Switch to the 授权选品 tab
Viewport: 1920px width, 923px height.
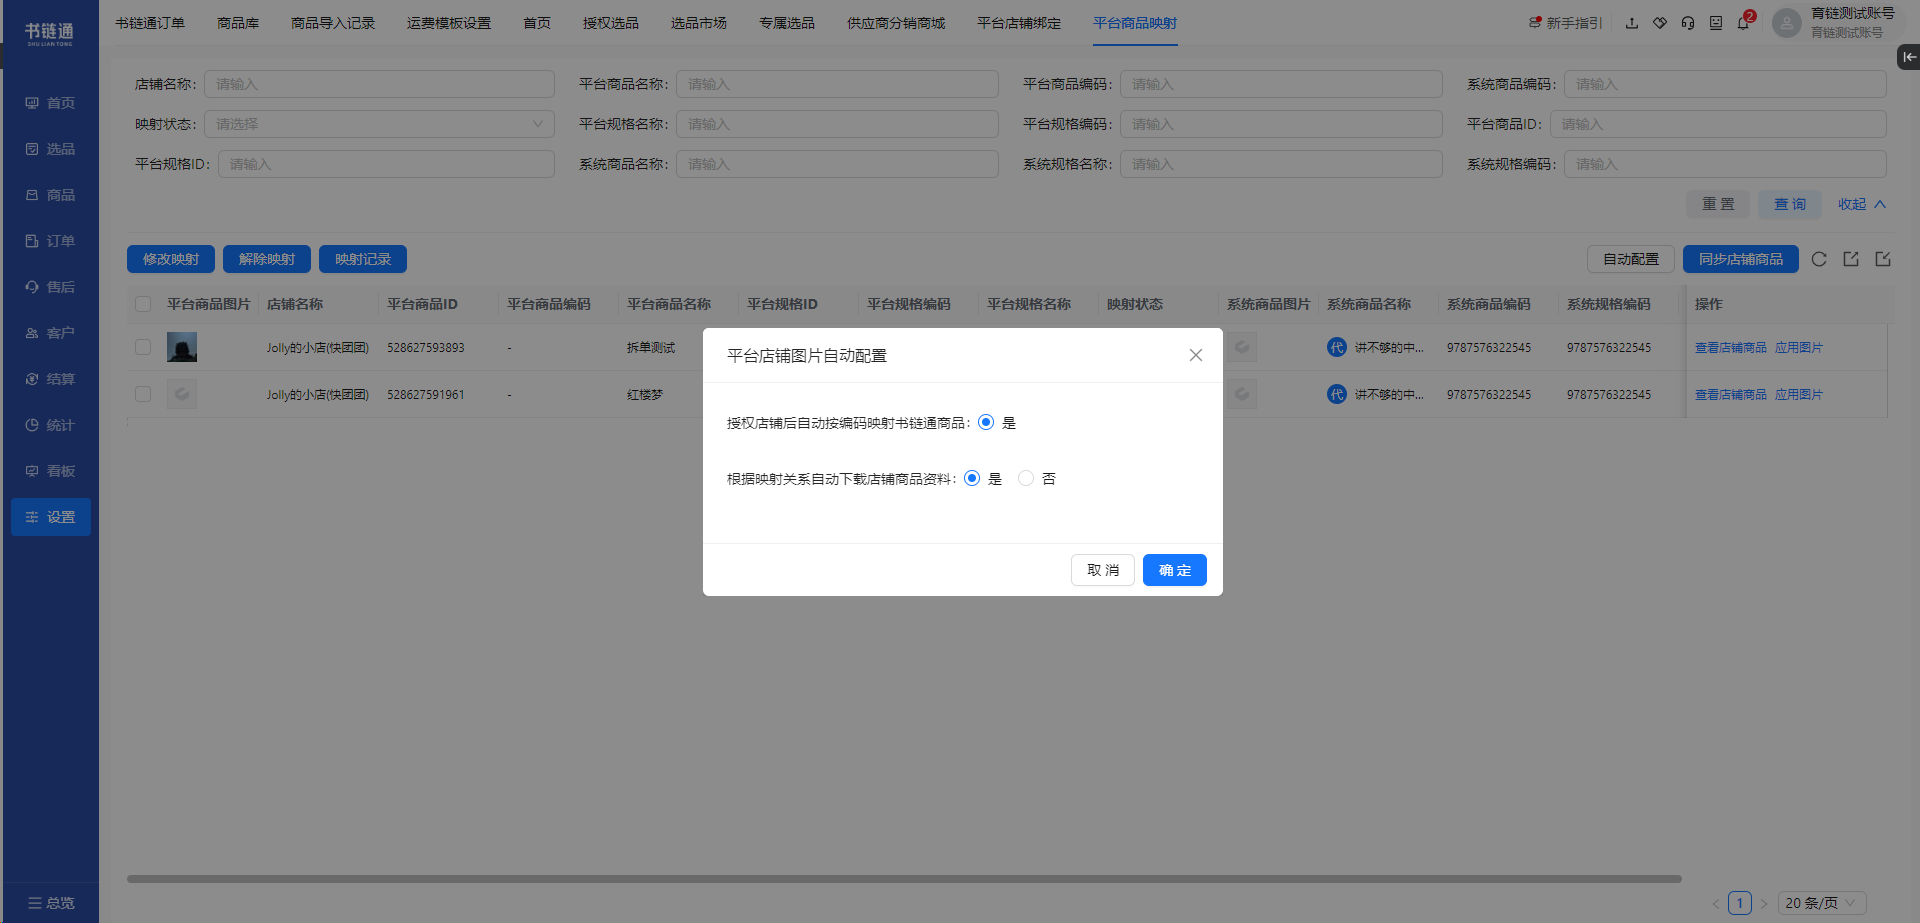pos(611,23)
